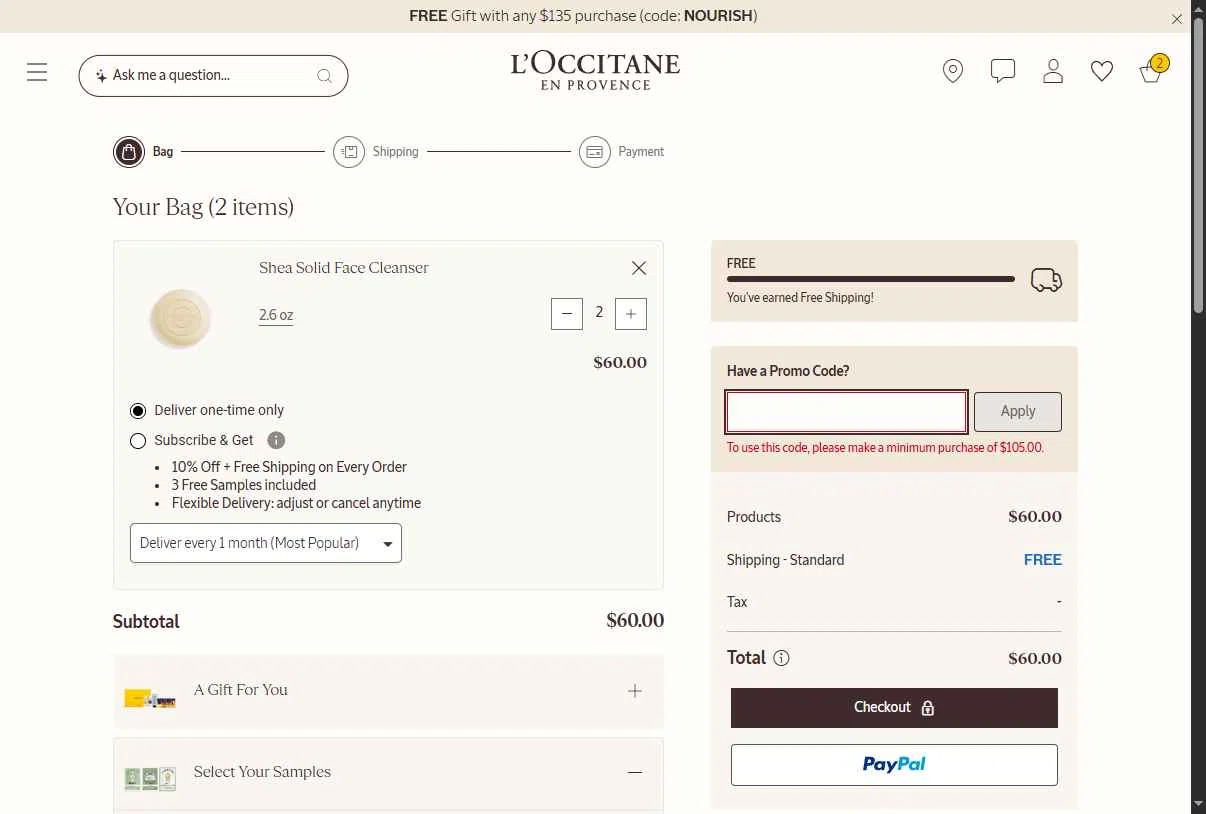
Task: Open the shopping bag icon in header
Action: pyautogui.click(x=1153, y=69)
